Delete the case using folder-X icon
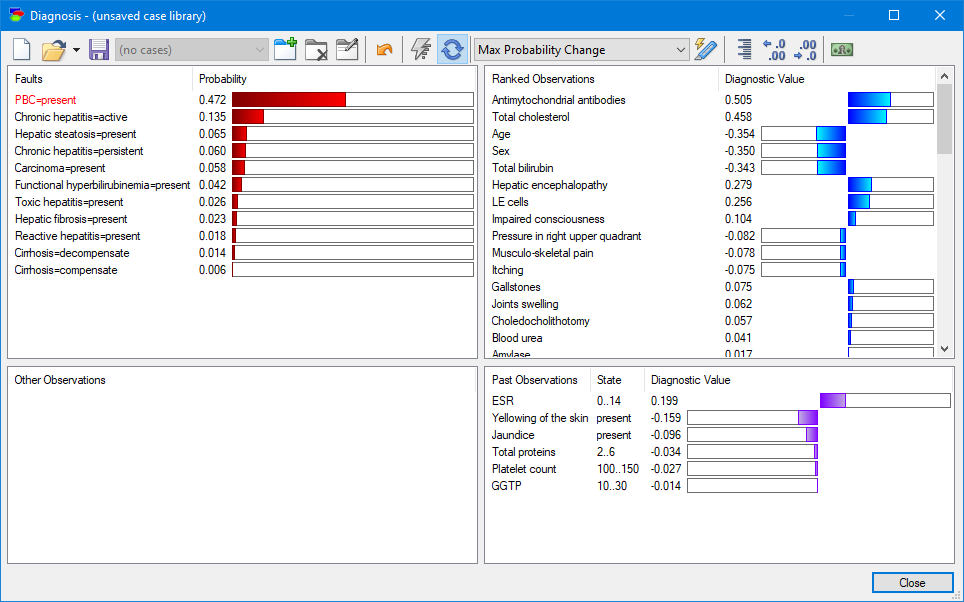The height and width of the screenshot is (602, 964). tap(316, 50)
